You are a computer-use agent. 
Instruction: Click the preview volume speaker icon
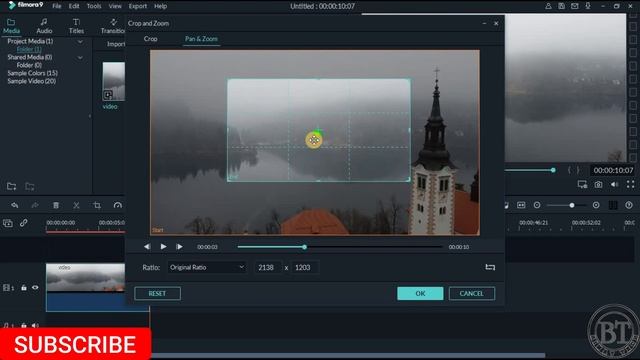pyautogui.click(x=614, y=184)
